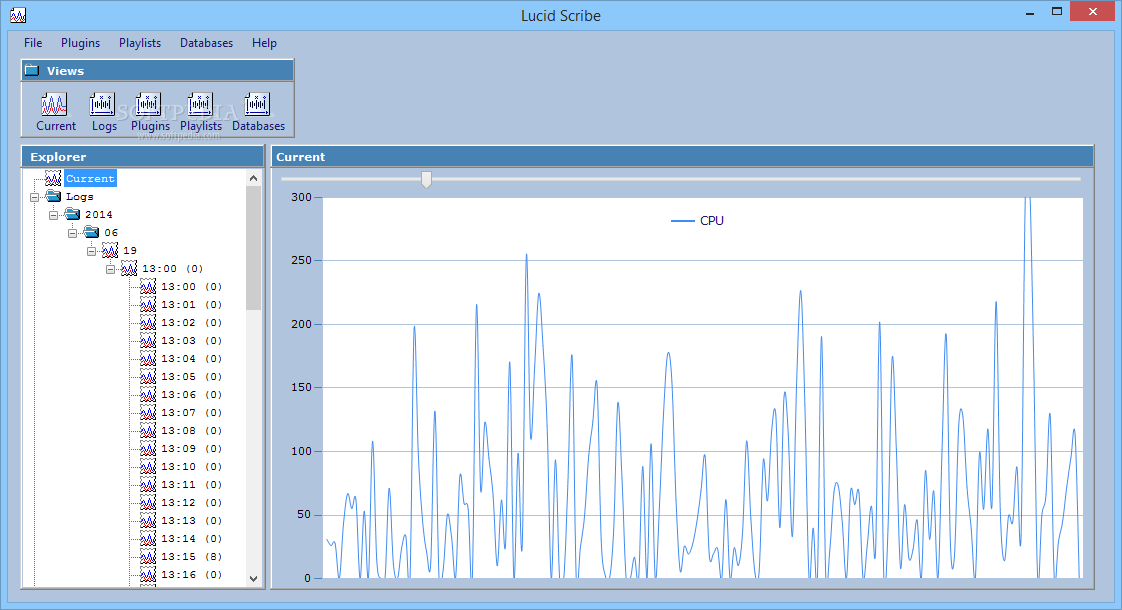Click the chart icon of 13:02 (0) entry
Screen dimensions: 1122x610
coord(148,322)
